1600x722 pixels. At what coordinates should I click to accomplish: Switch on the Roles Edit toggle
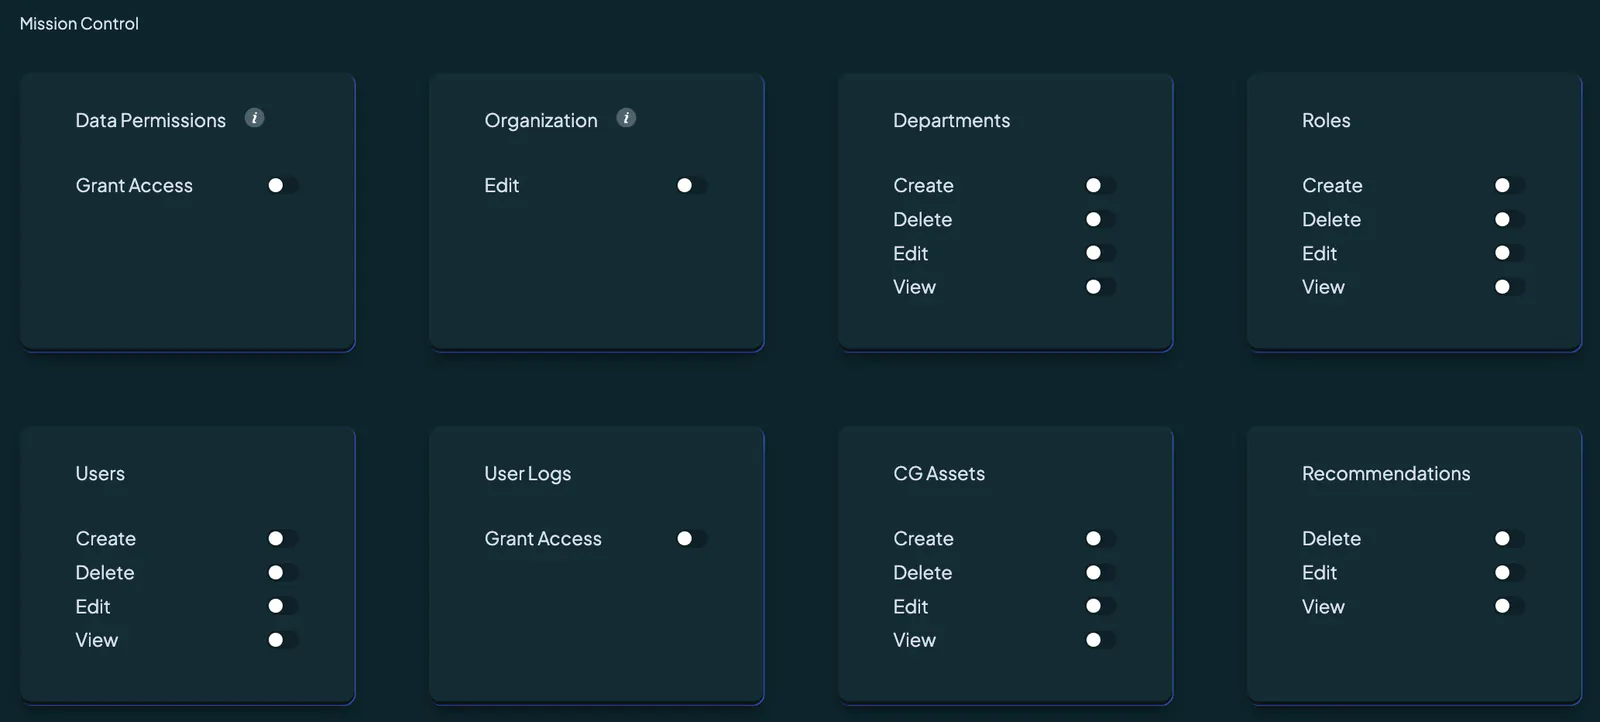coord(1510,254)
